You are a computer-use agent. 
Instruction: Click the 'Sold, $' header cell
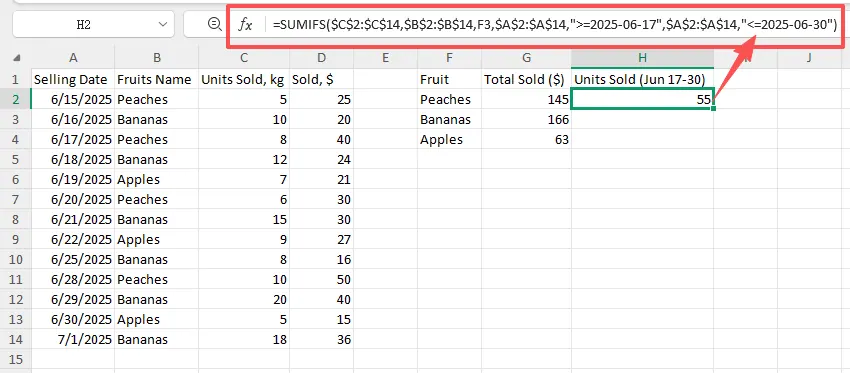[321, 80]
